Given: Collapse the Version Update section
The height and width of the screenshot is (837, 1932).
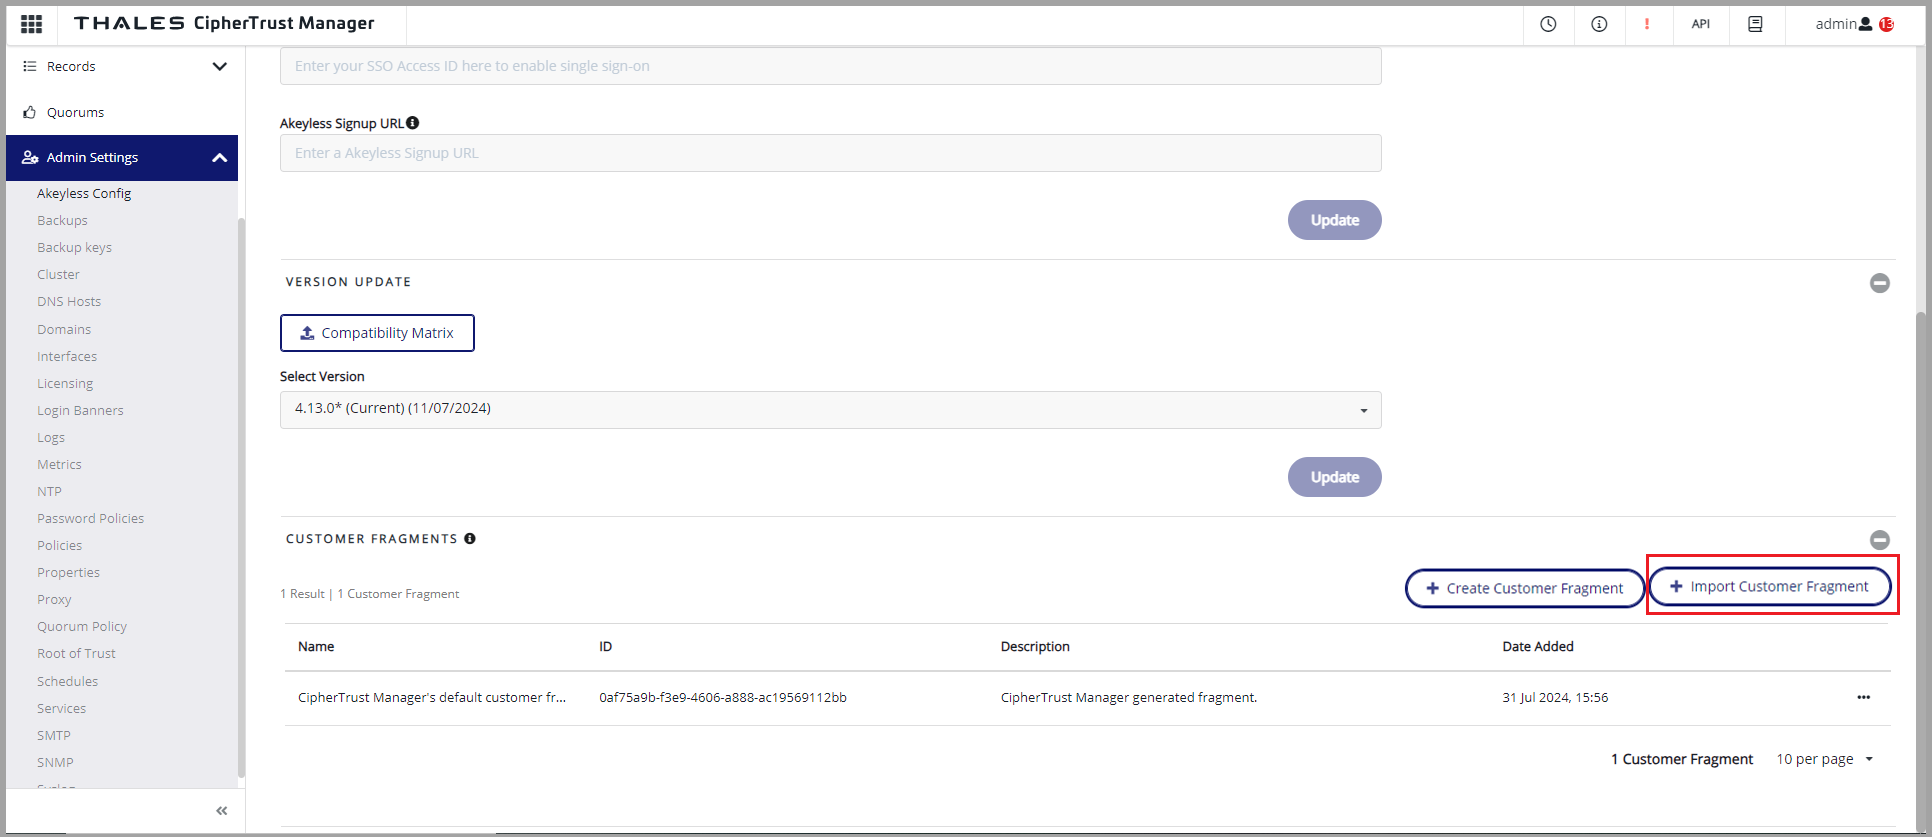Looking at the screenshot, I should 1879,283.
